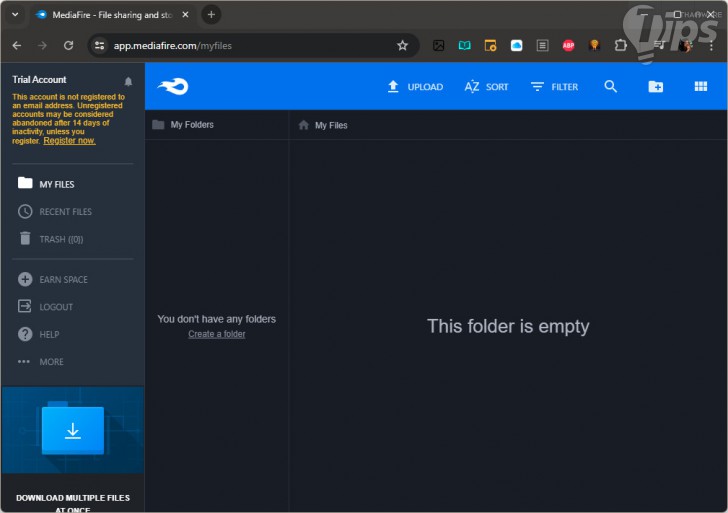
Task: Click the Create a folder link
Action: pyautogui.click(x=217, y=334)
